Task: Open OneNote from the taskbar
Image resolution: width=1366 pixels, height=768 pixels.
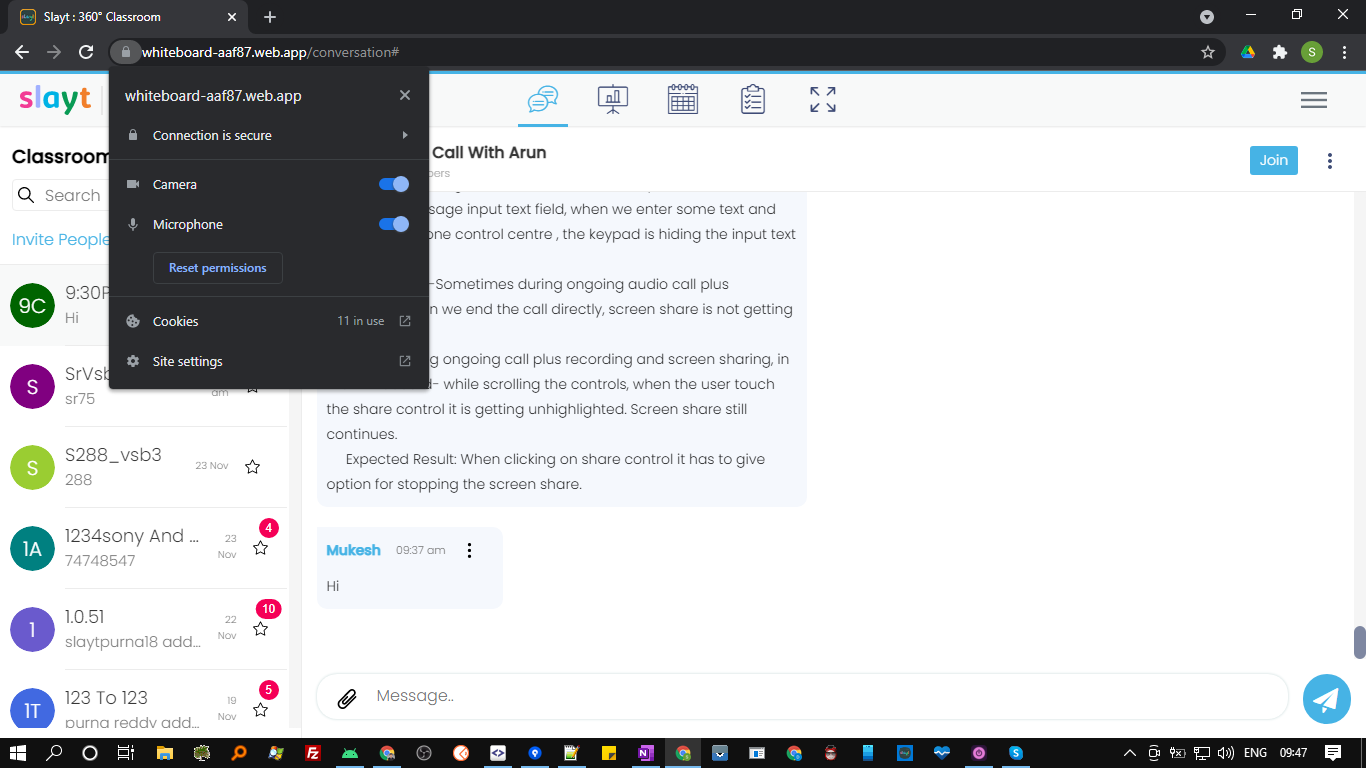Action: pos(645,753)
